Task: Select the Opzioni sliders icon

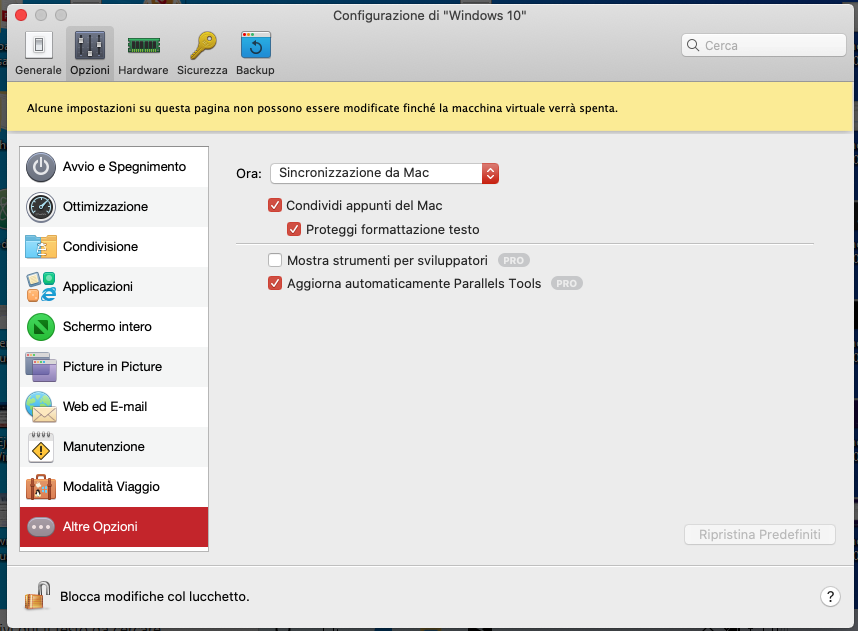Action: pos(90,45)
